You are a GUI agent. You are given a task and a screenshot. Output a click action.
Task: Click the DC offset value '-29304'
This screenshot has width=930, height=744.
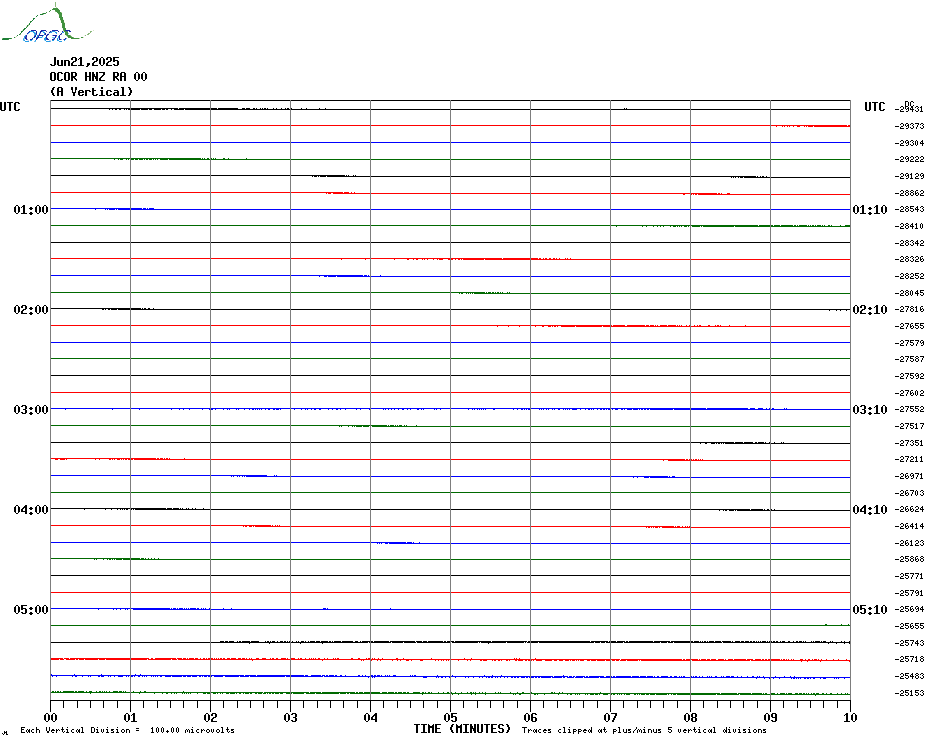pyautogui.click(x=909, y=143)
